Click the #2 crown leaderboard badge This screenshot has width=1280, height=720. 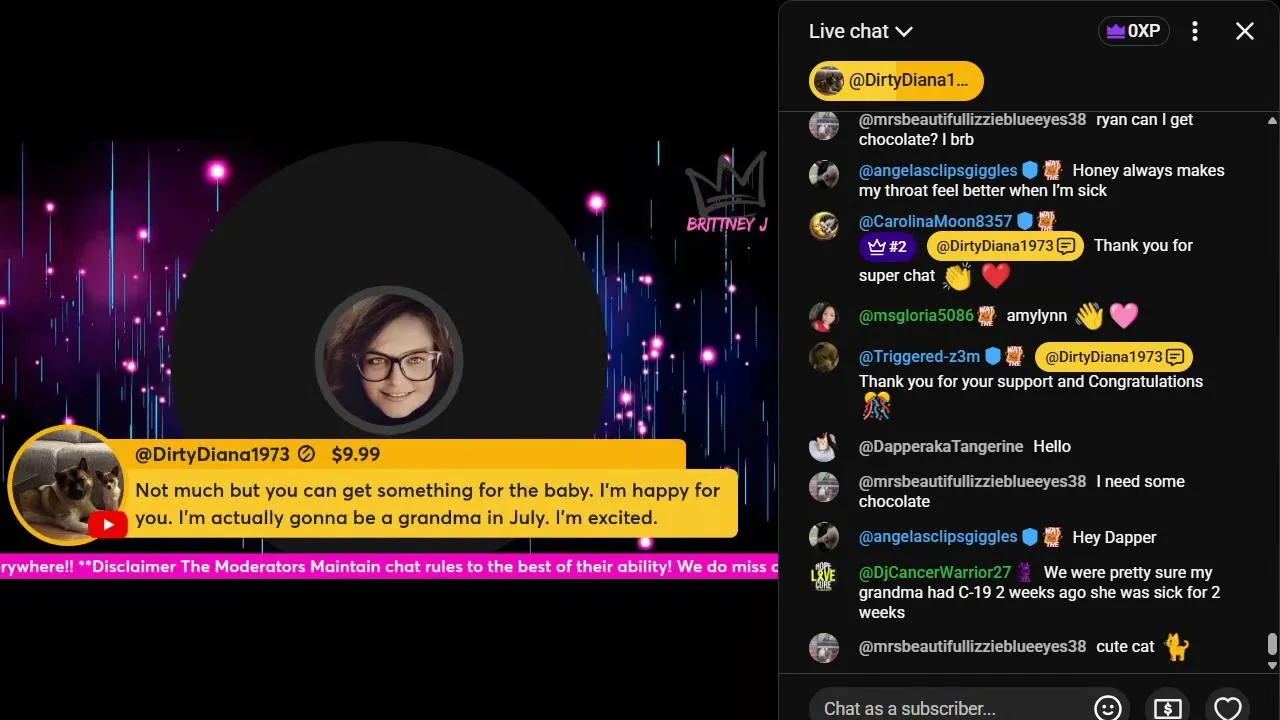pyautogui.click(x=887, y=246)
